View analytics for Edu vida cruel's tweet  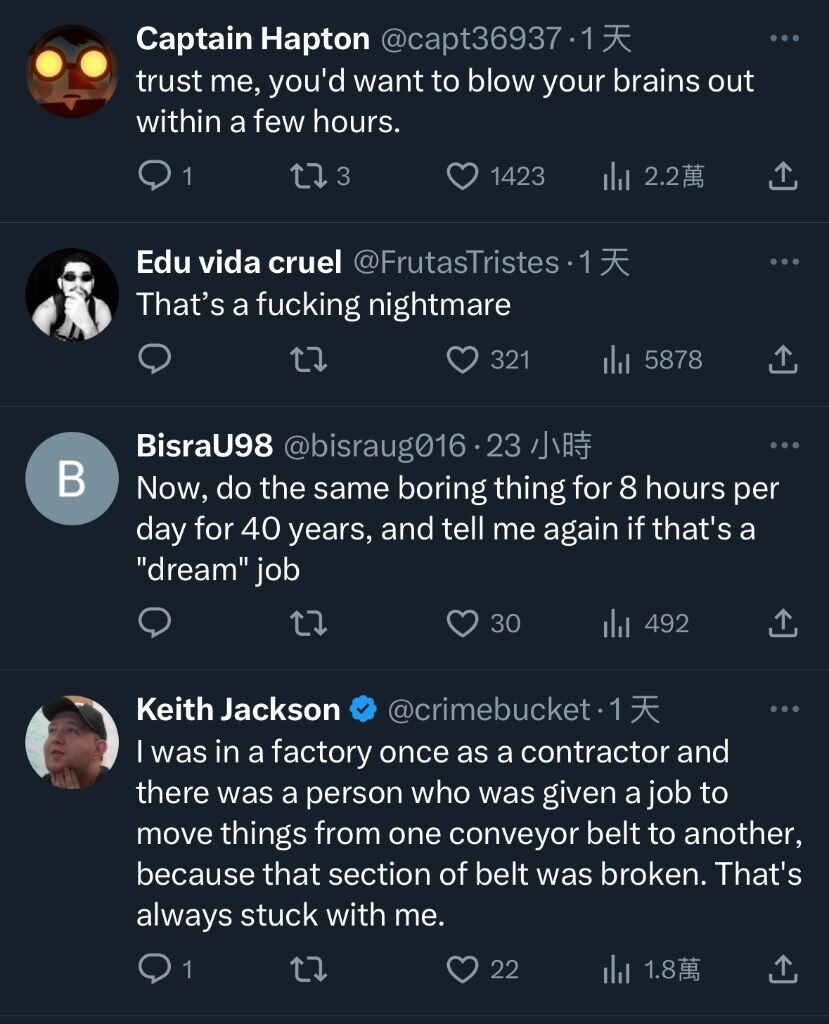(615, 360)
